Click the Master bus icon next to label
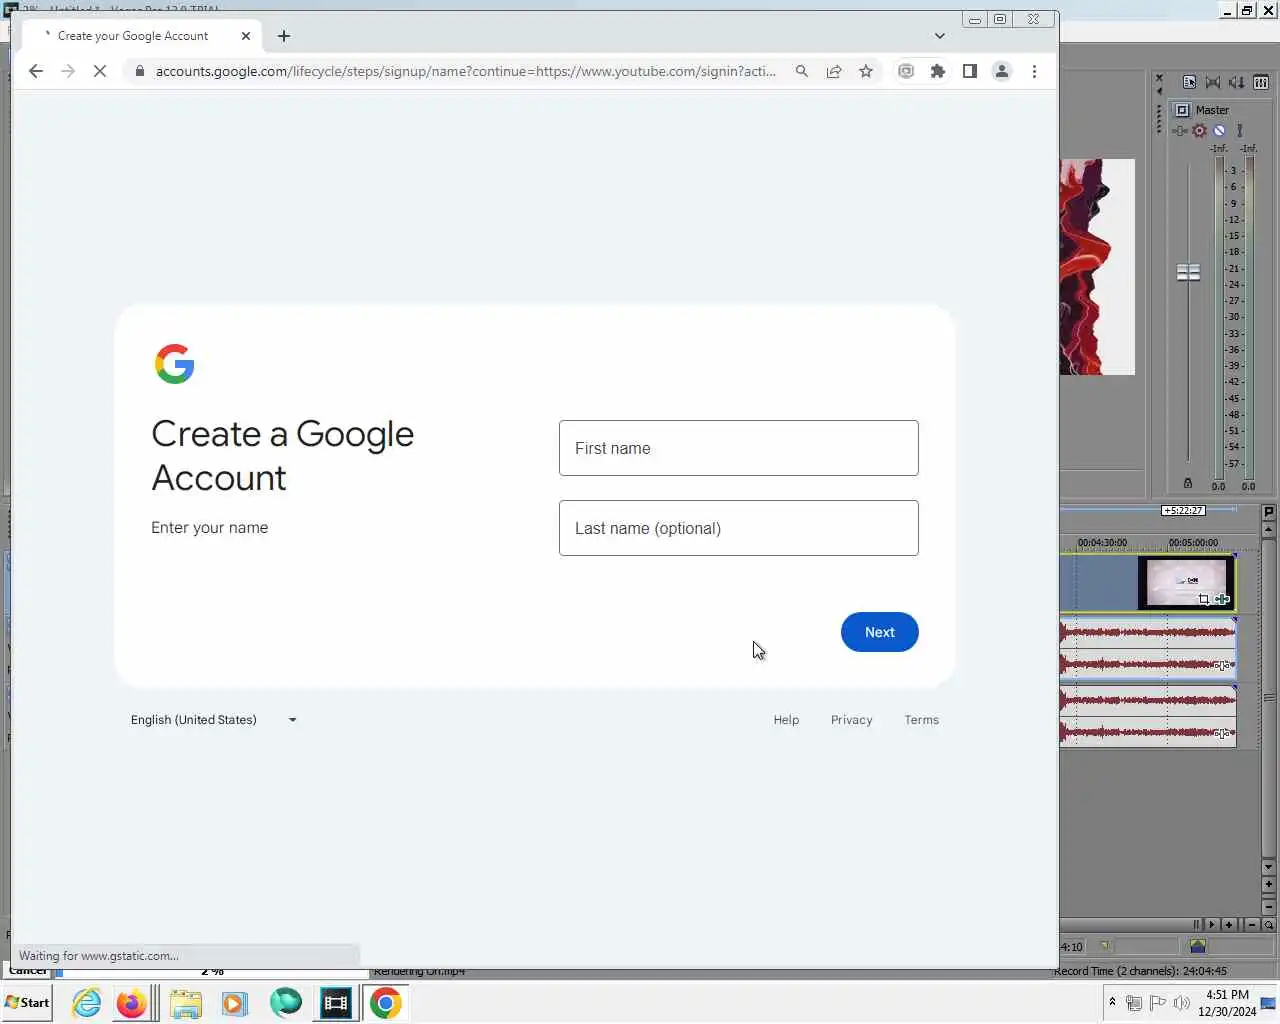The height and width of the screenshot is (1024, 1280). (x=1182, y=110)
